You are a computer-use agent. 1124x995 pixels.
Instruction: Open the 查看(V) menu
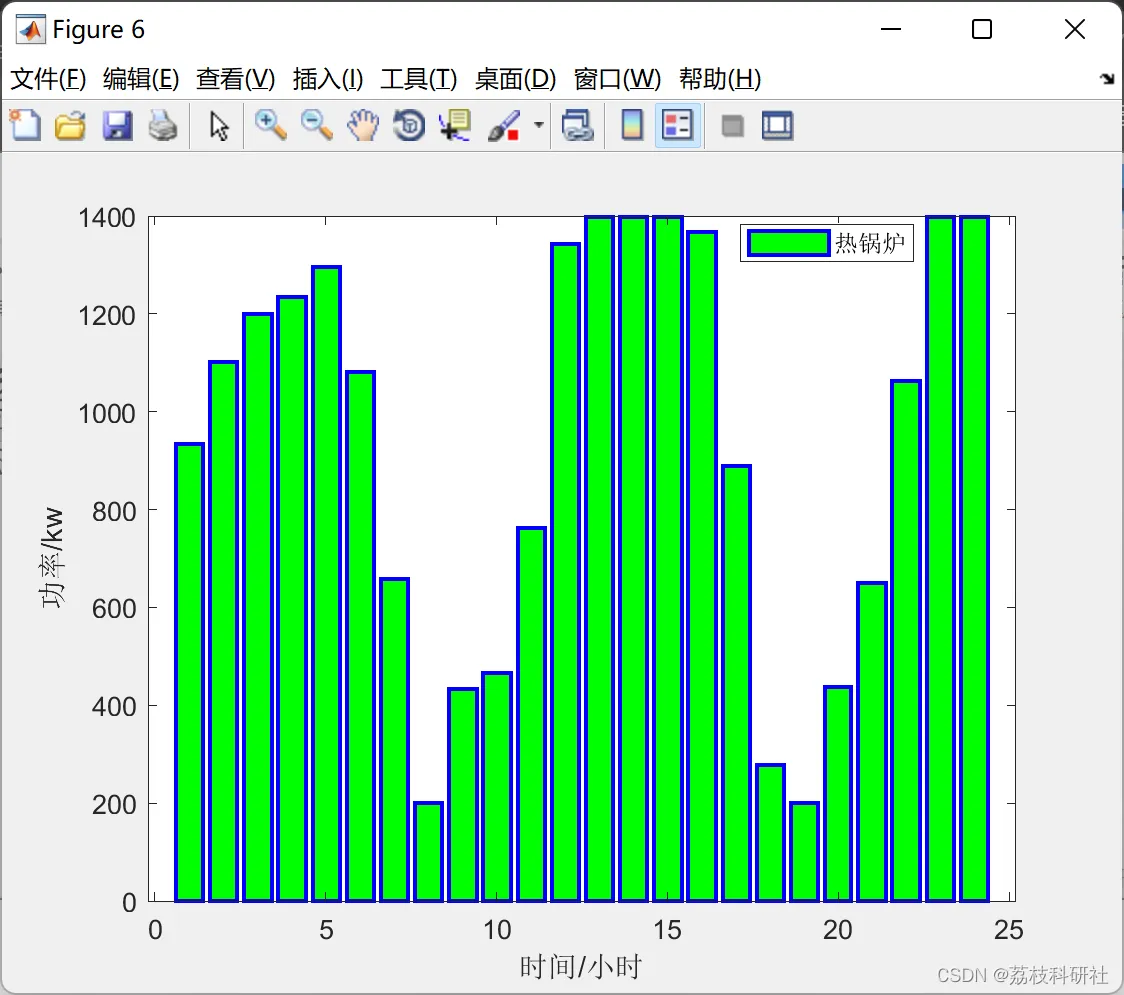tap(235, 79)
